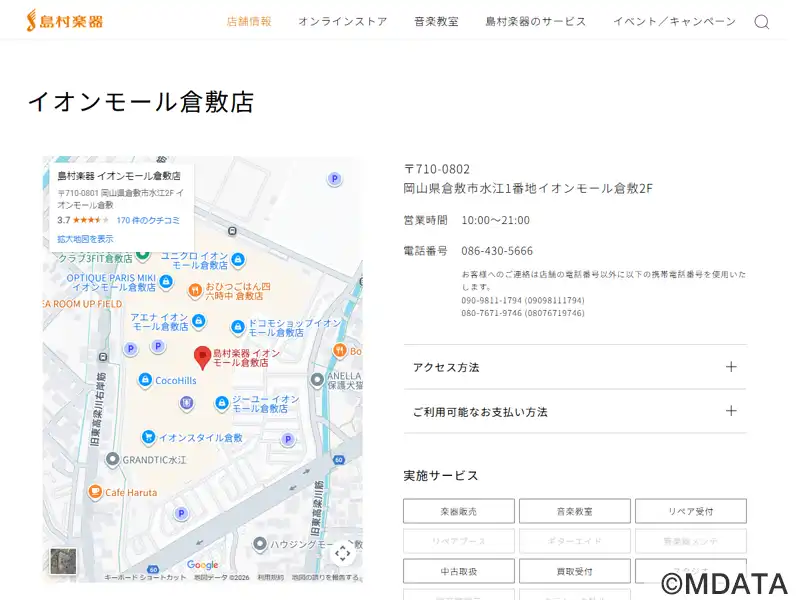
Task: Click the おひつごはん四六時中 restaurant marker
Action: (195, 290)
